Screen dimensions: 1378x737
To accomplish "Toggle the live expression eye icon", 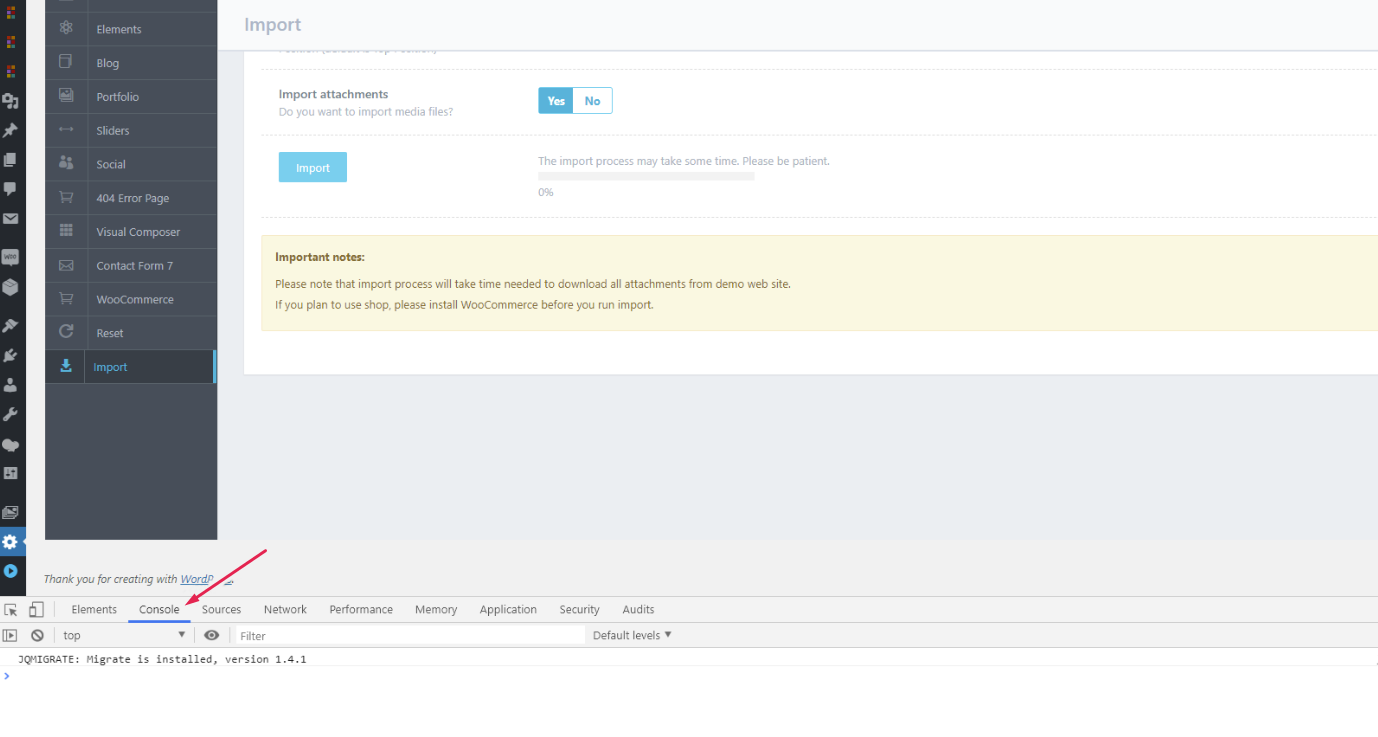I will tap(211, 635).
